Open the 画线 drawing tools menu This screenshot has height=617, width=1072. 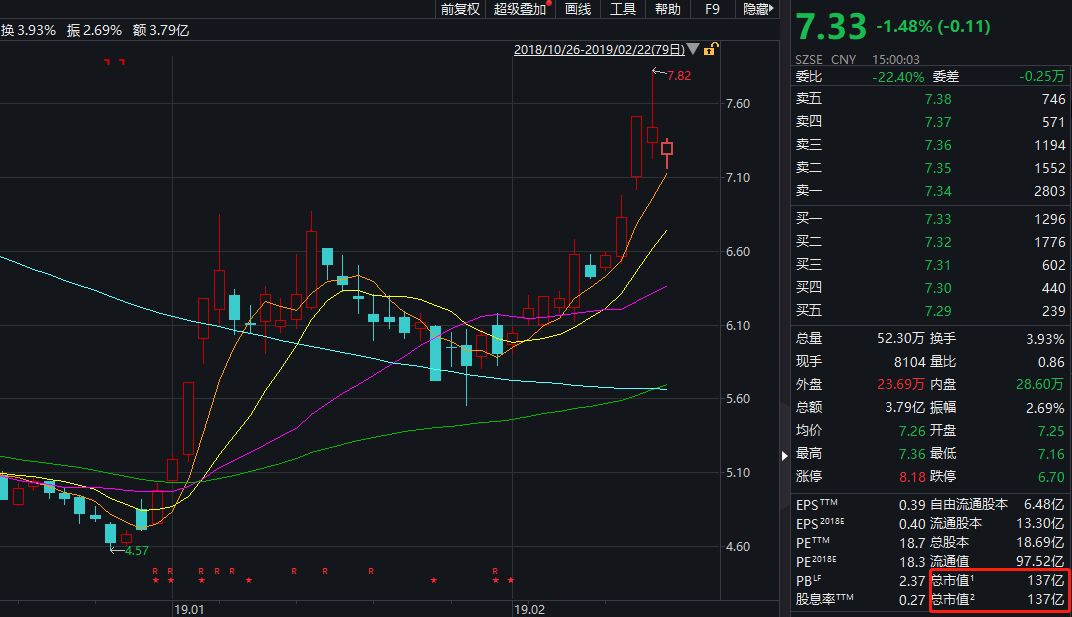click(x=578, y=9)
